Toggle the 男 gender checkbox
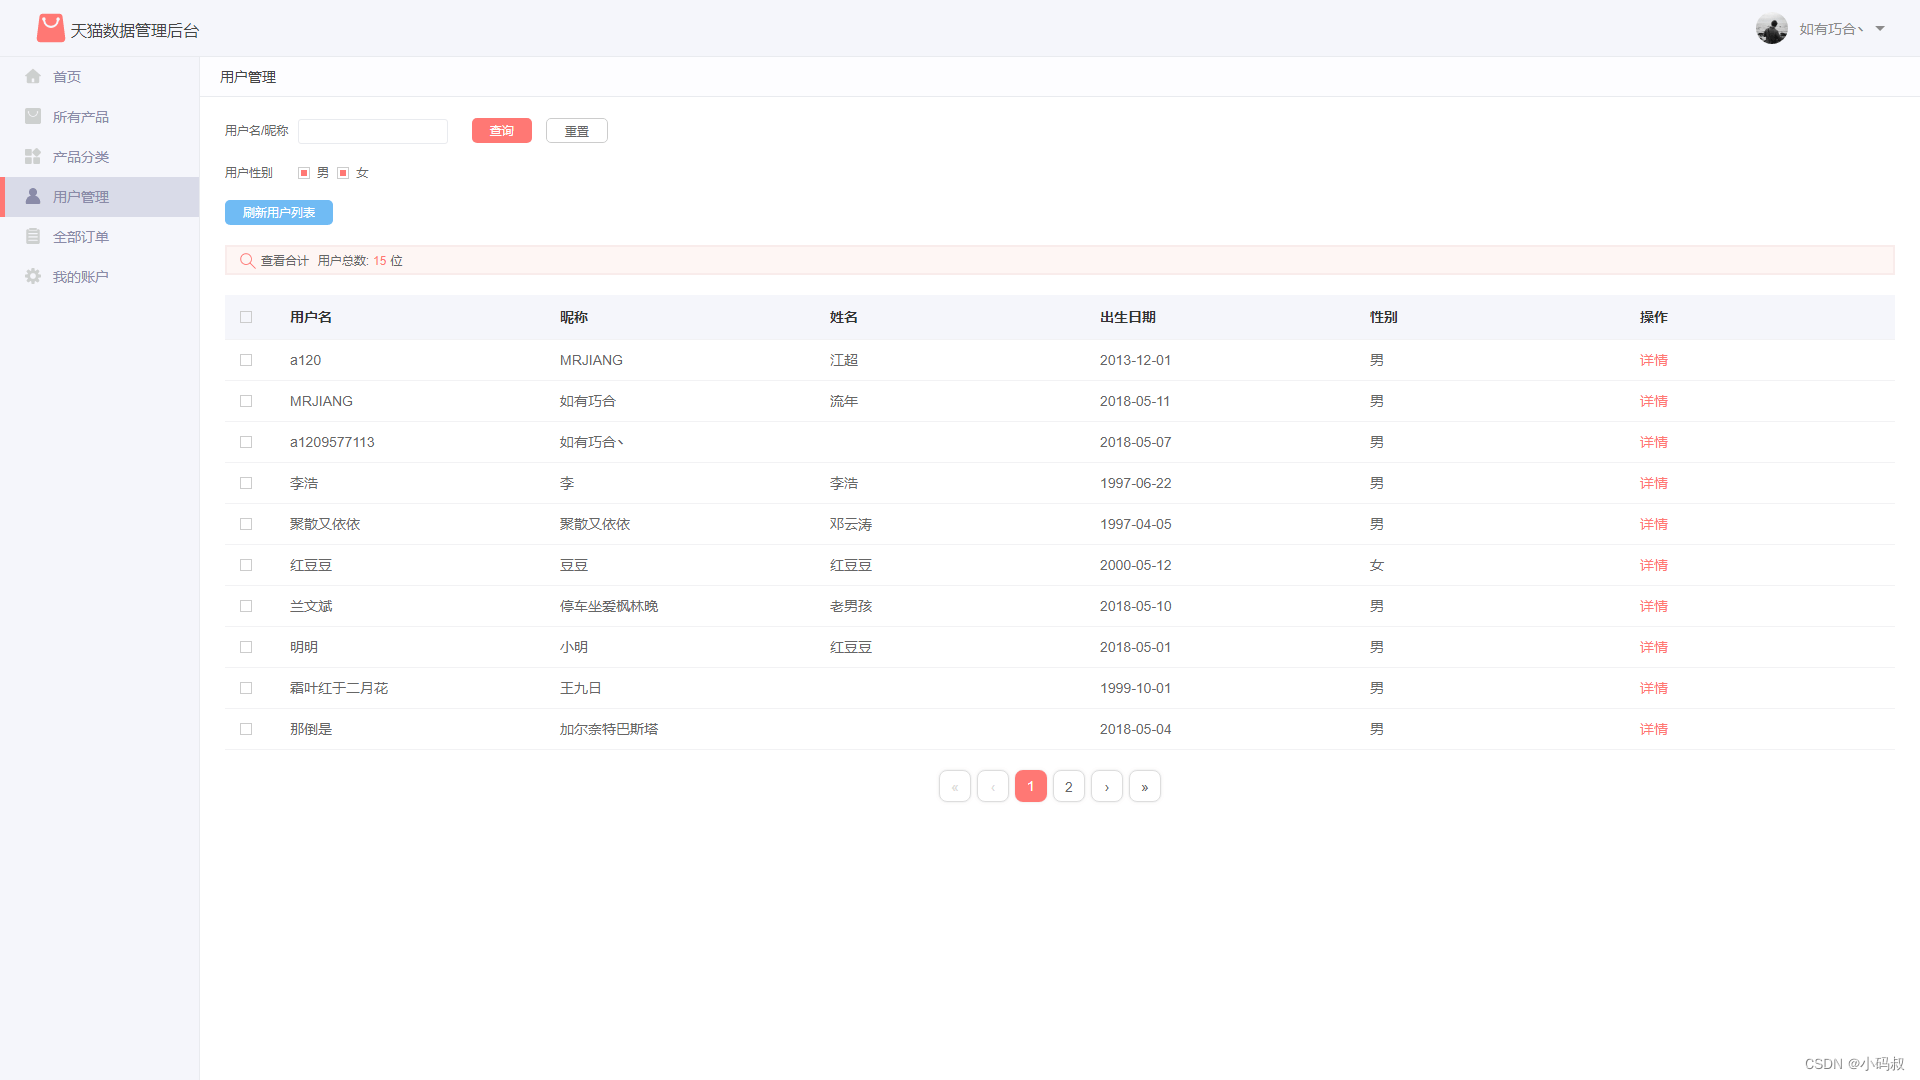Image resolution: width=1920 pixels, height=1080 pixels. click(304, 173)
